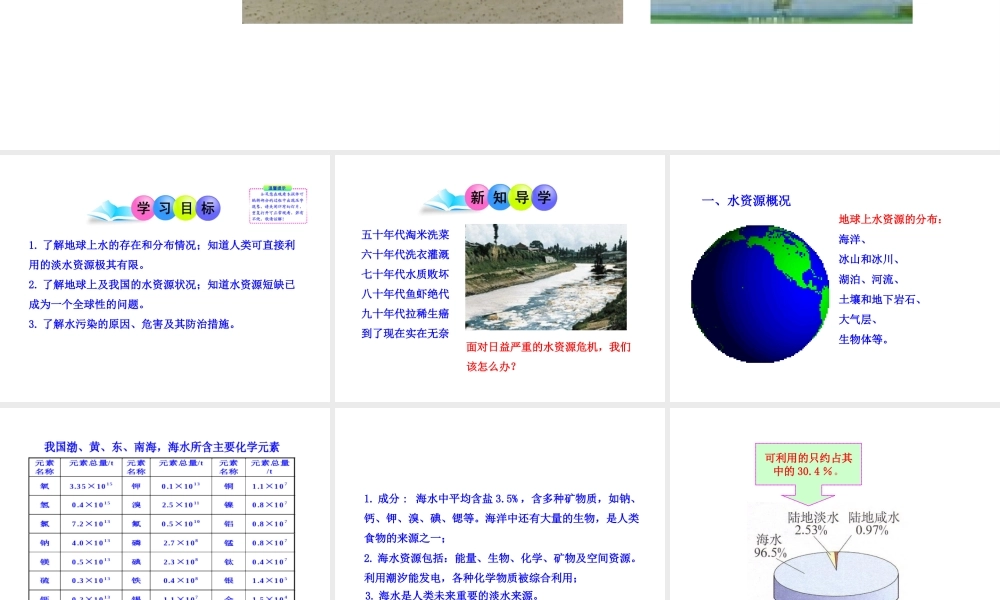Click the table cell 3.35×10¹⁵
Image resolution: width=1000 pixels, height=600 pixels.
click(91, 486)
